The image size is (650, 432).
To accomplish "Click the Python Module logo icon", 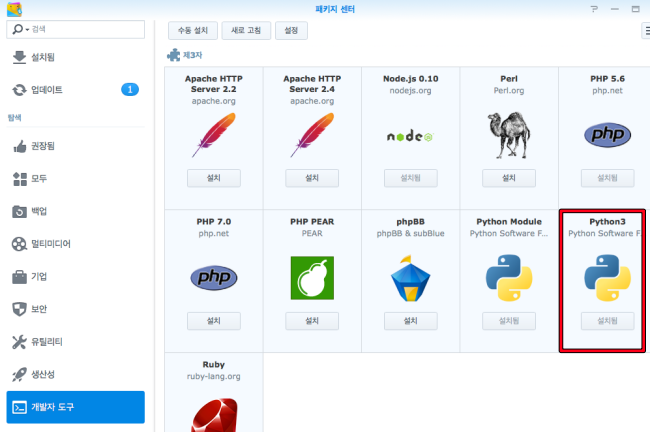I will click(x=509, y=278).
